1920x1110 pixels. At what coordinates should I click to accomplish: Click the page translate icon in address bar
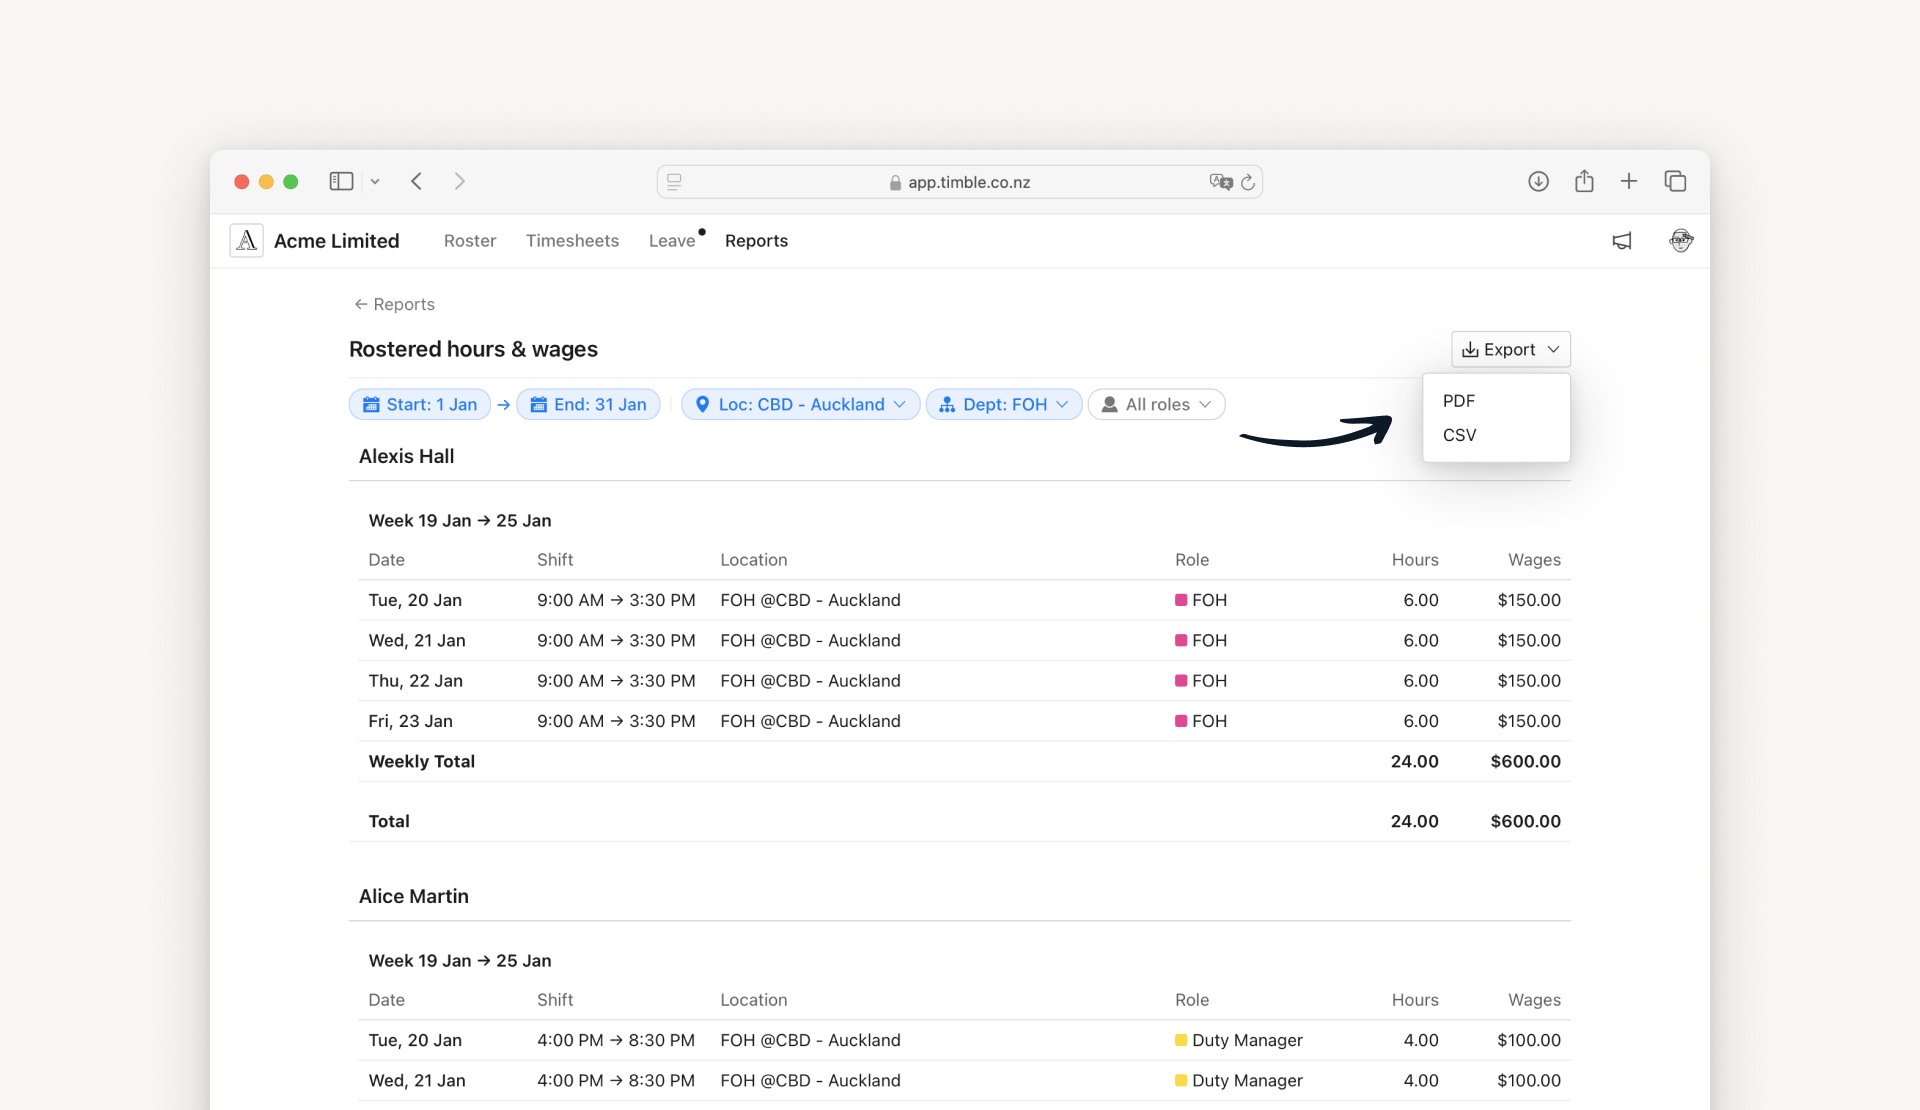[x=1220, y=182]
